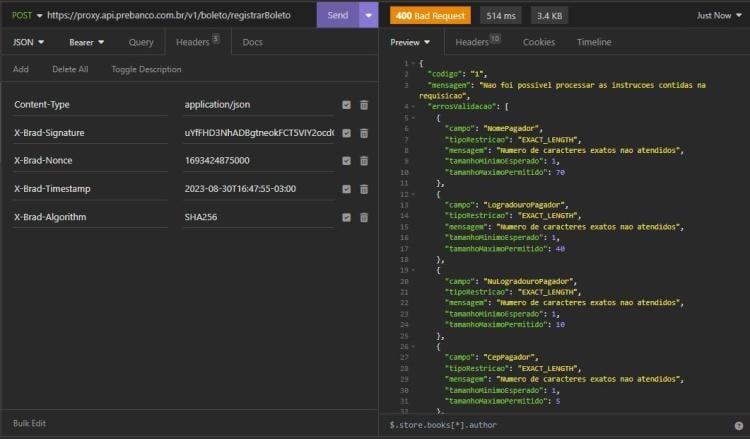Delete all headers
750x439 pixels.
(x=70, y=69)
